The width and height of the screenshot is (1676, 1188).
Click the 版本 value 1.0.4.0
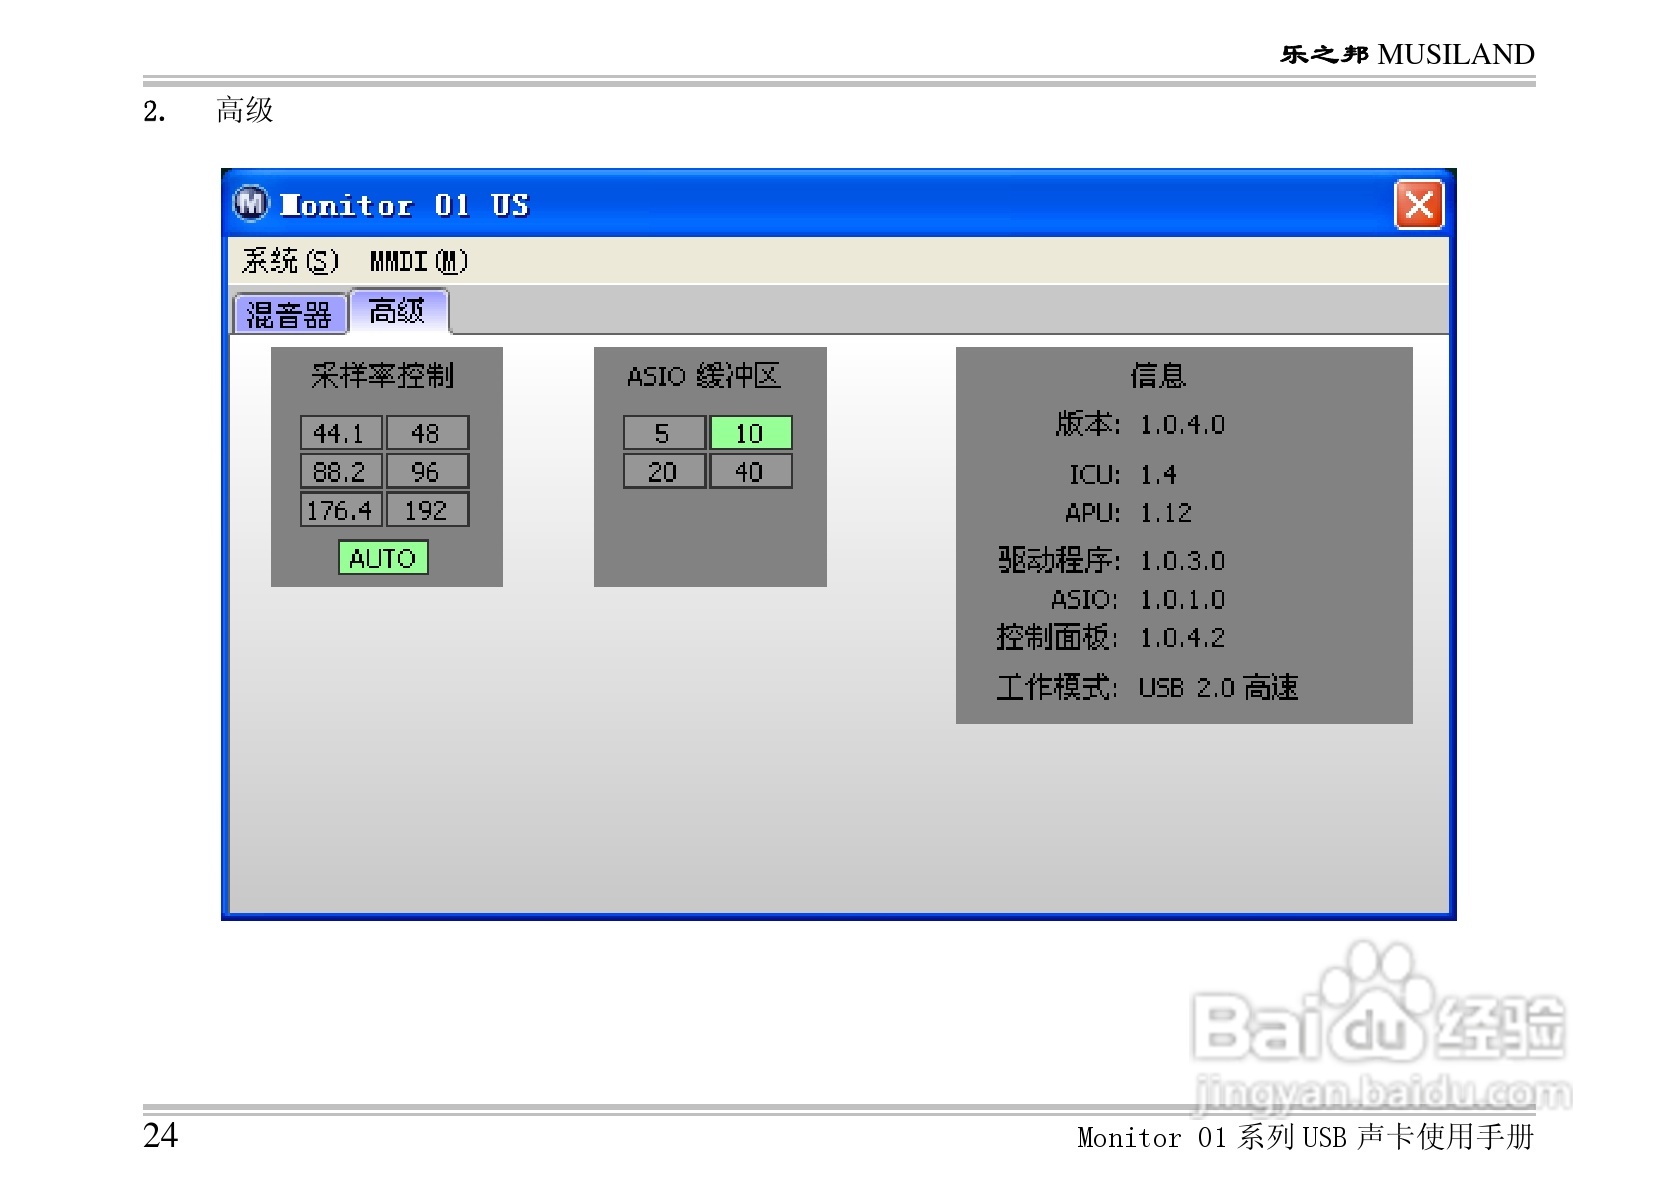1182,425
